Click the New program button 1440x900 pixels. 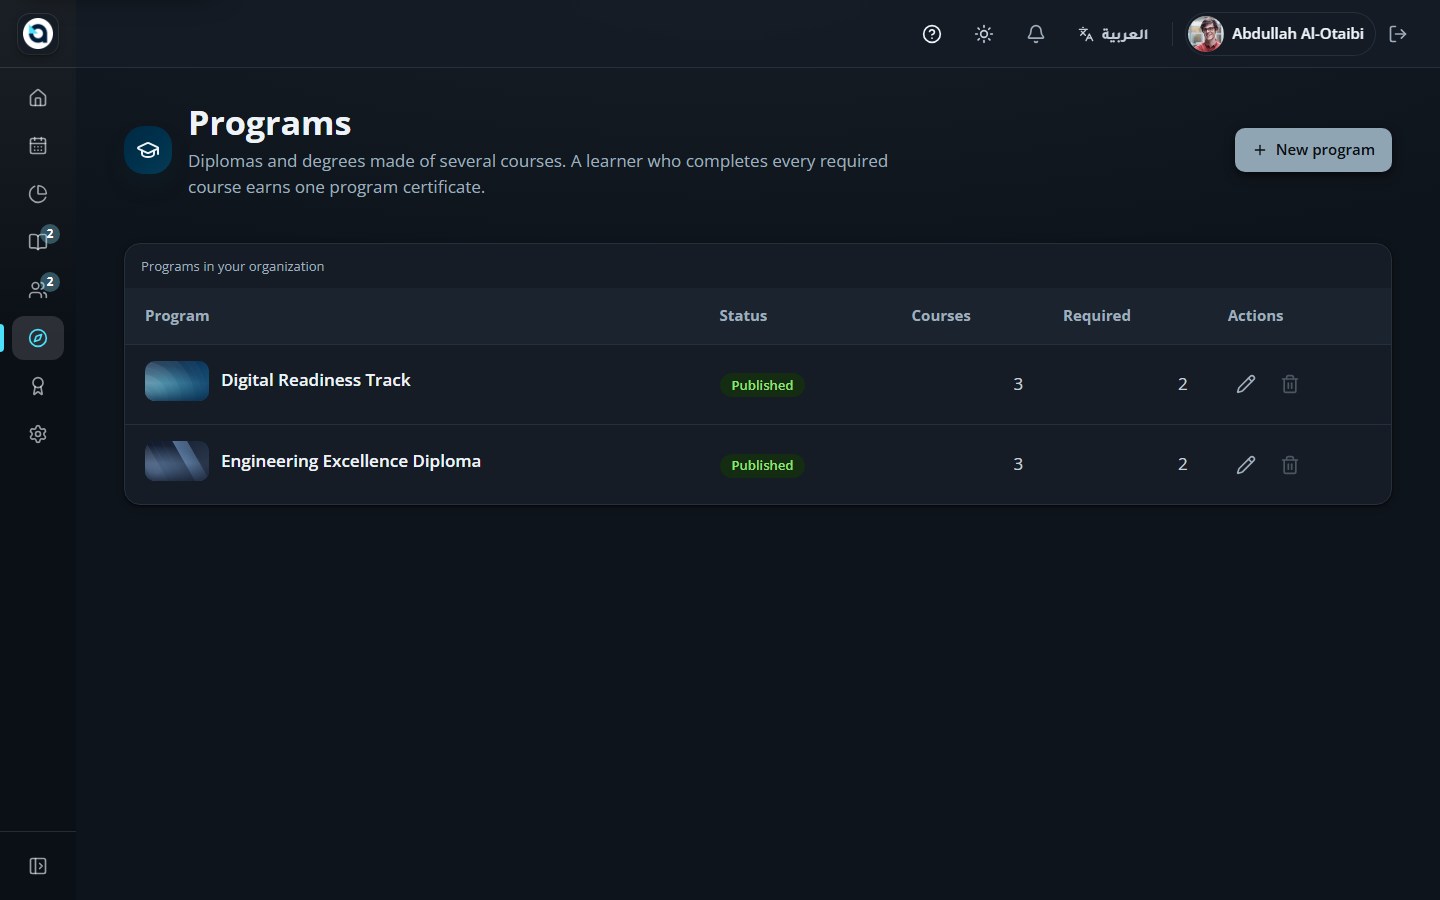[1313, 150]
